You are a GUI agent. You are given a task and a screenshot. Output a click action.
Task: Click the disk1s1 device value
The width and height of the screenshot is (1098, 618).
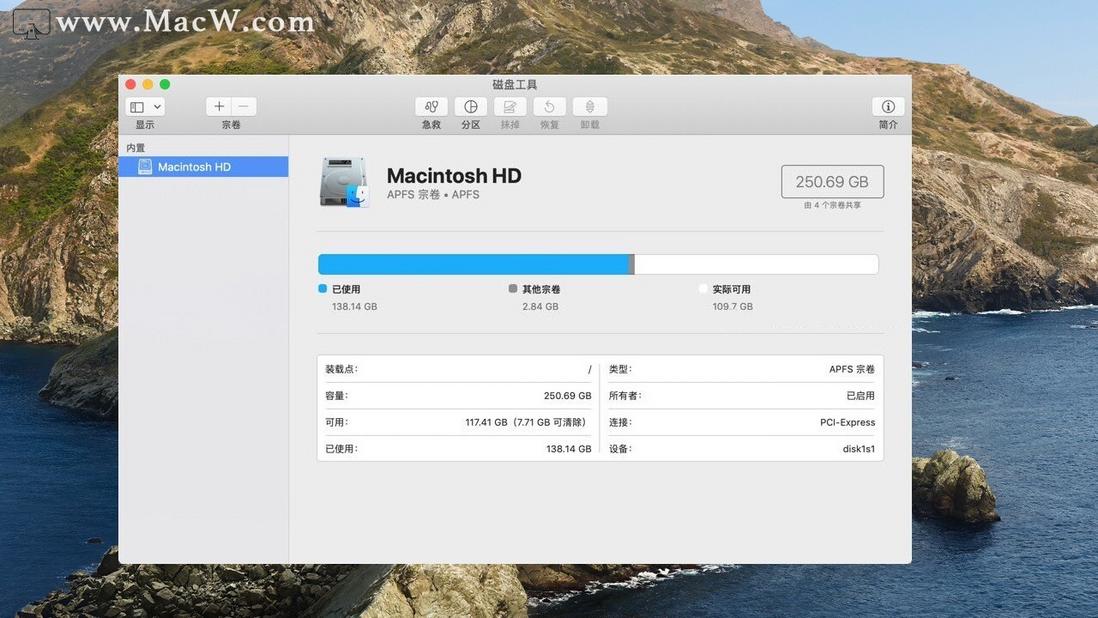pyautogui.click(x=859, y=449)
